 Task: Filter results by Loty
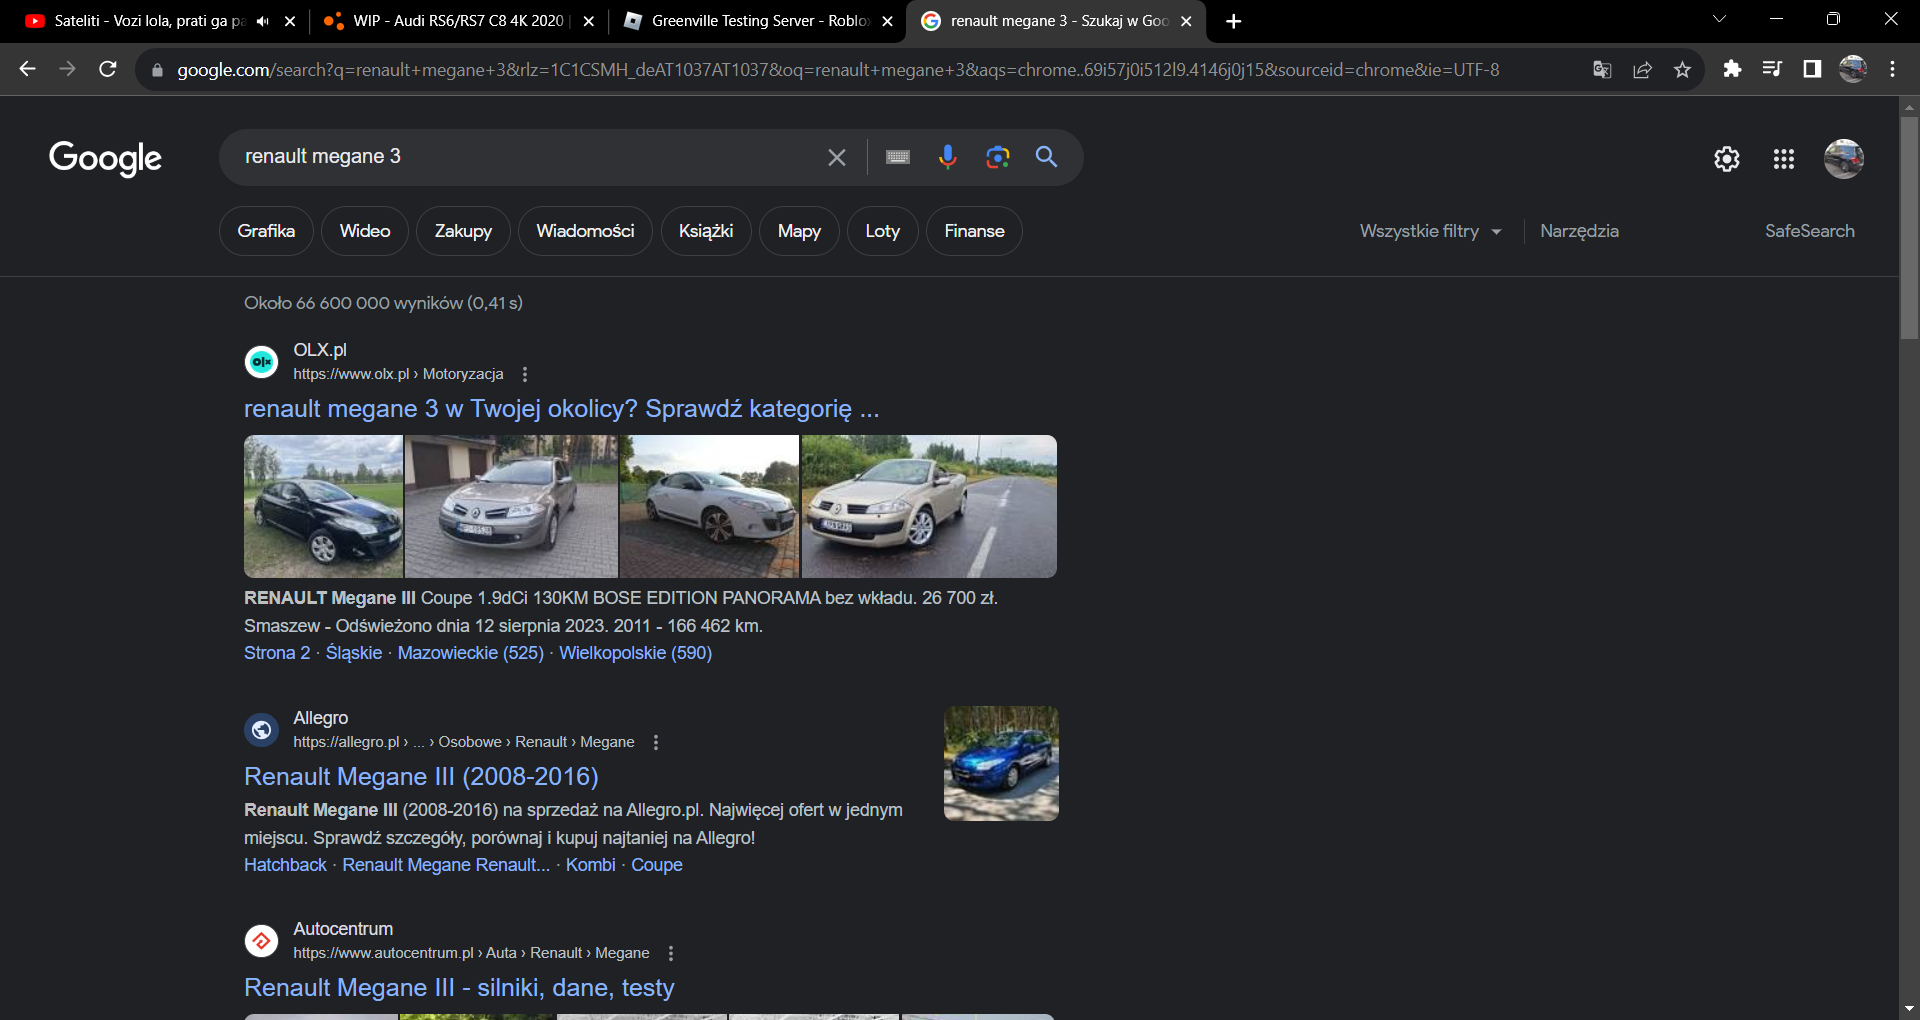pos(882,231)
